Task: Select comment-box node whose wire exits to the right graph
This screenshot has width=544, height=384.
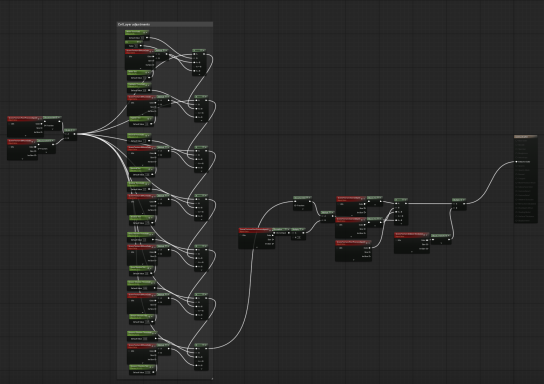Action: (x=201, y=357)
